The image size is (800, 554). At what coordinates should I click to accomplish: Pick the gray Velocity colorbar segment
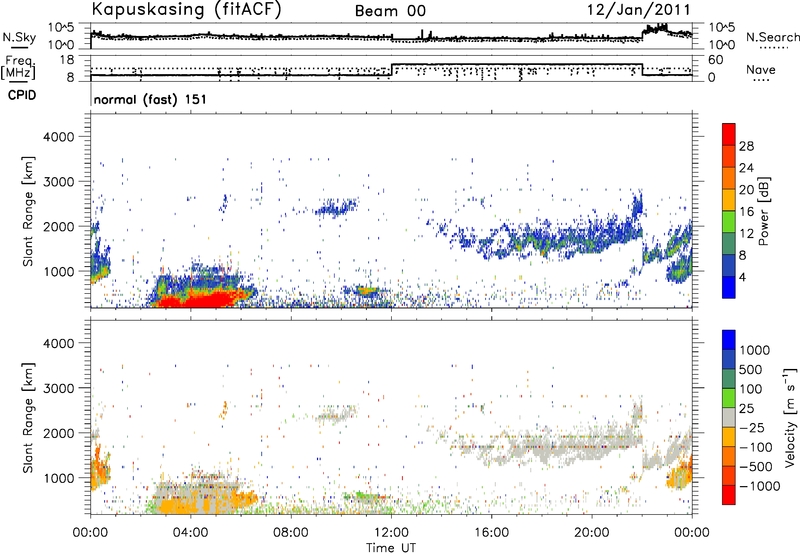[x=729, y=418]
